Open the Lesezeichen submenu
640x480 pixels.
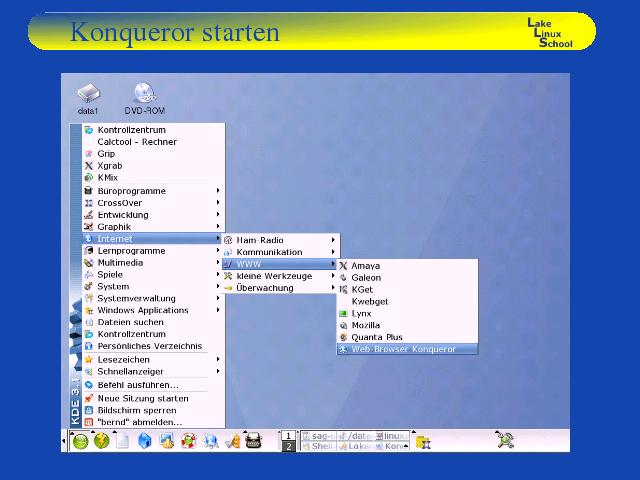(153, 360)
